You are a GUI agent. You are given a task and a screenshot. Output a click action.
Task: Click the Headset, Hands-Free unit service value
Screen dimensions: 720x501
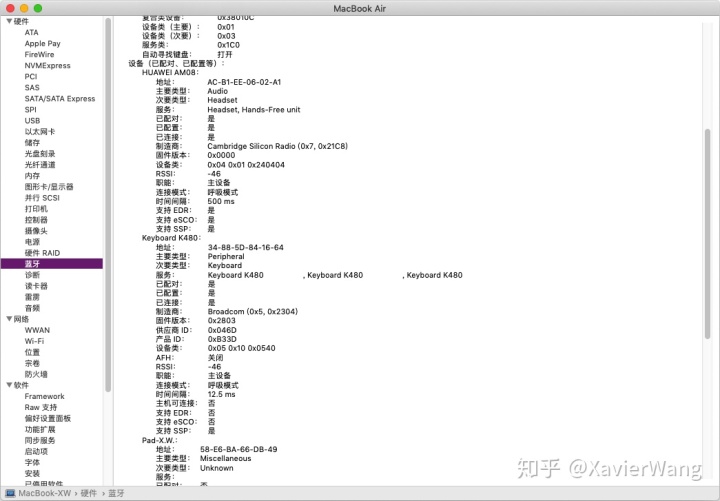pos(253,109)
